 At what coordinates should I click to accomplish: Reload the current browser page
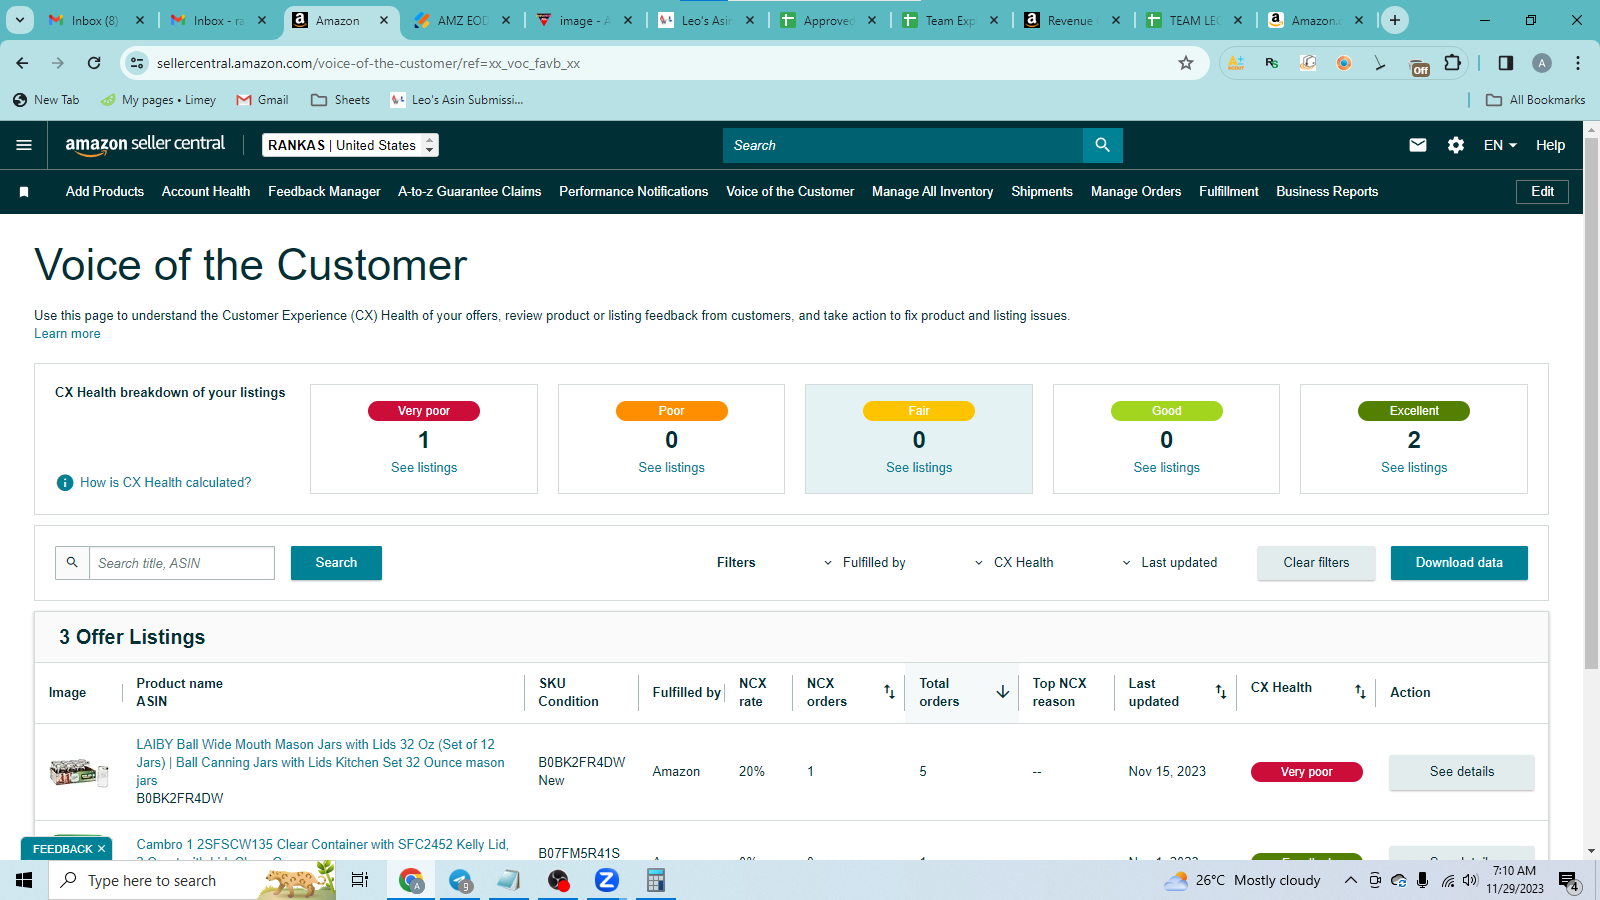[94, 63]
